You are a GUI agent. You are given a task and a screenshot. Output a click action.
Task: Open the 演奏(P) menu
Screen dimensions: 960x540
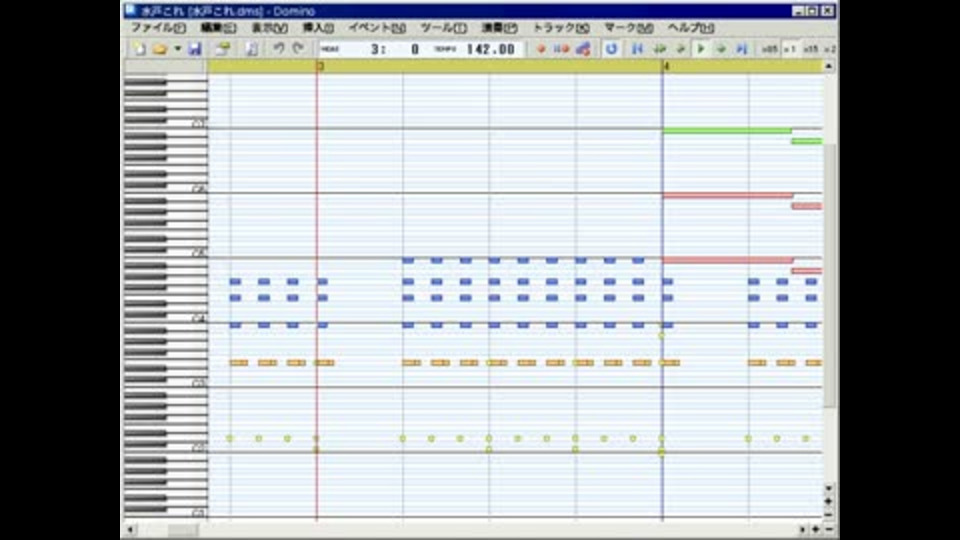click(500, 28)
